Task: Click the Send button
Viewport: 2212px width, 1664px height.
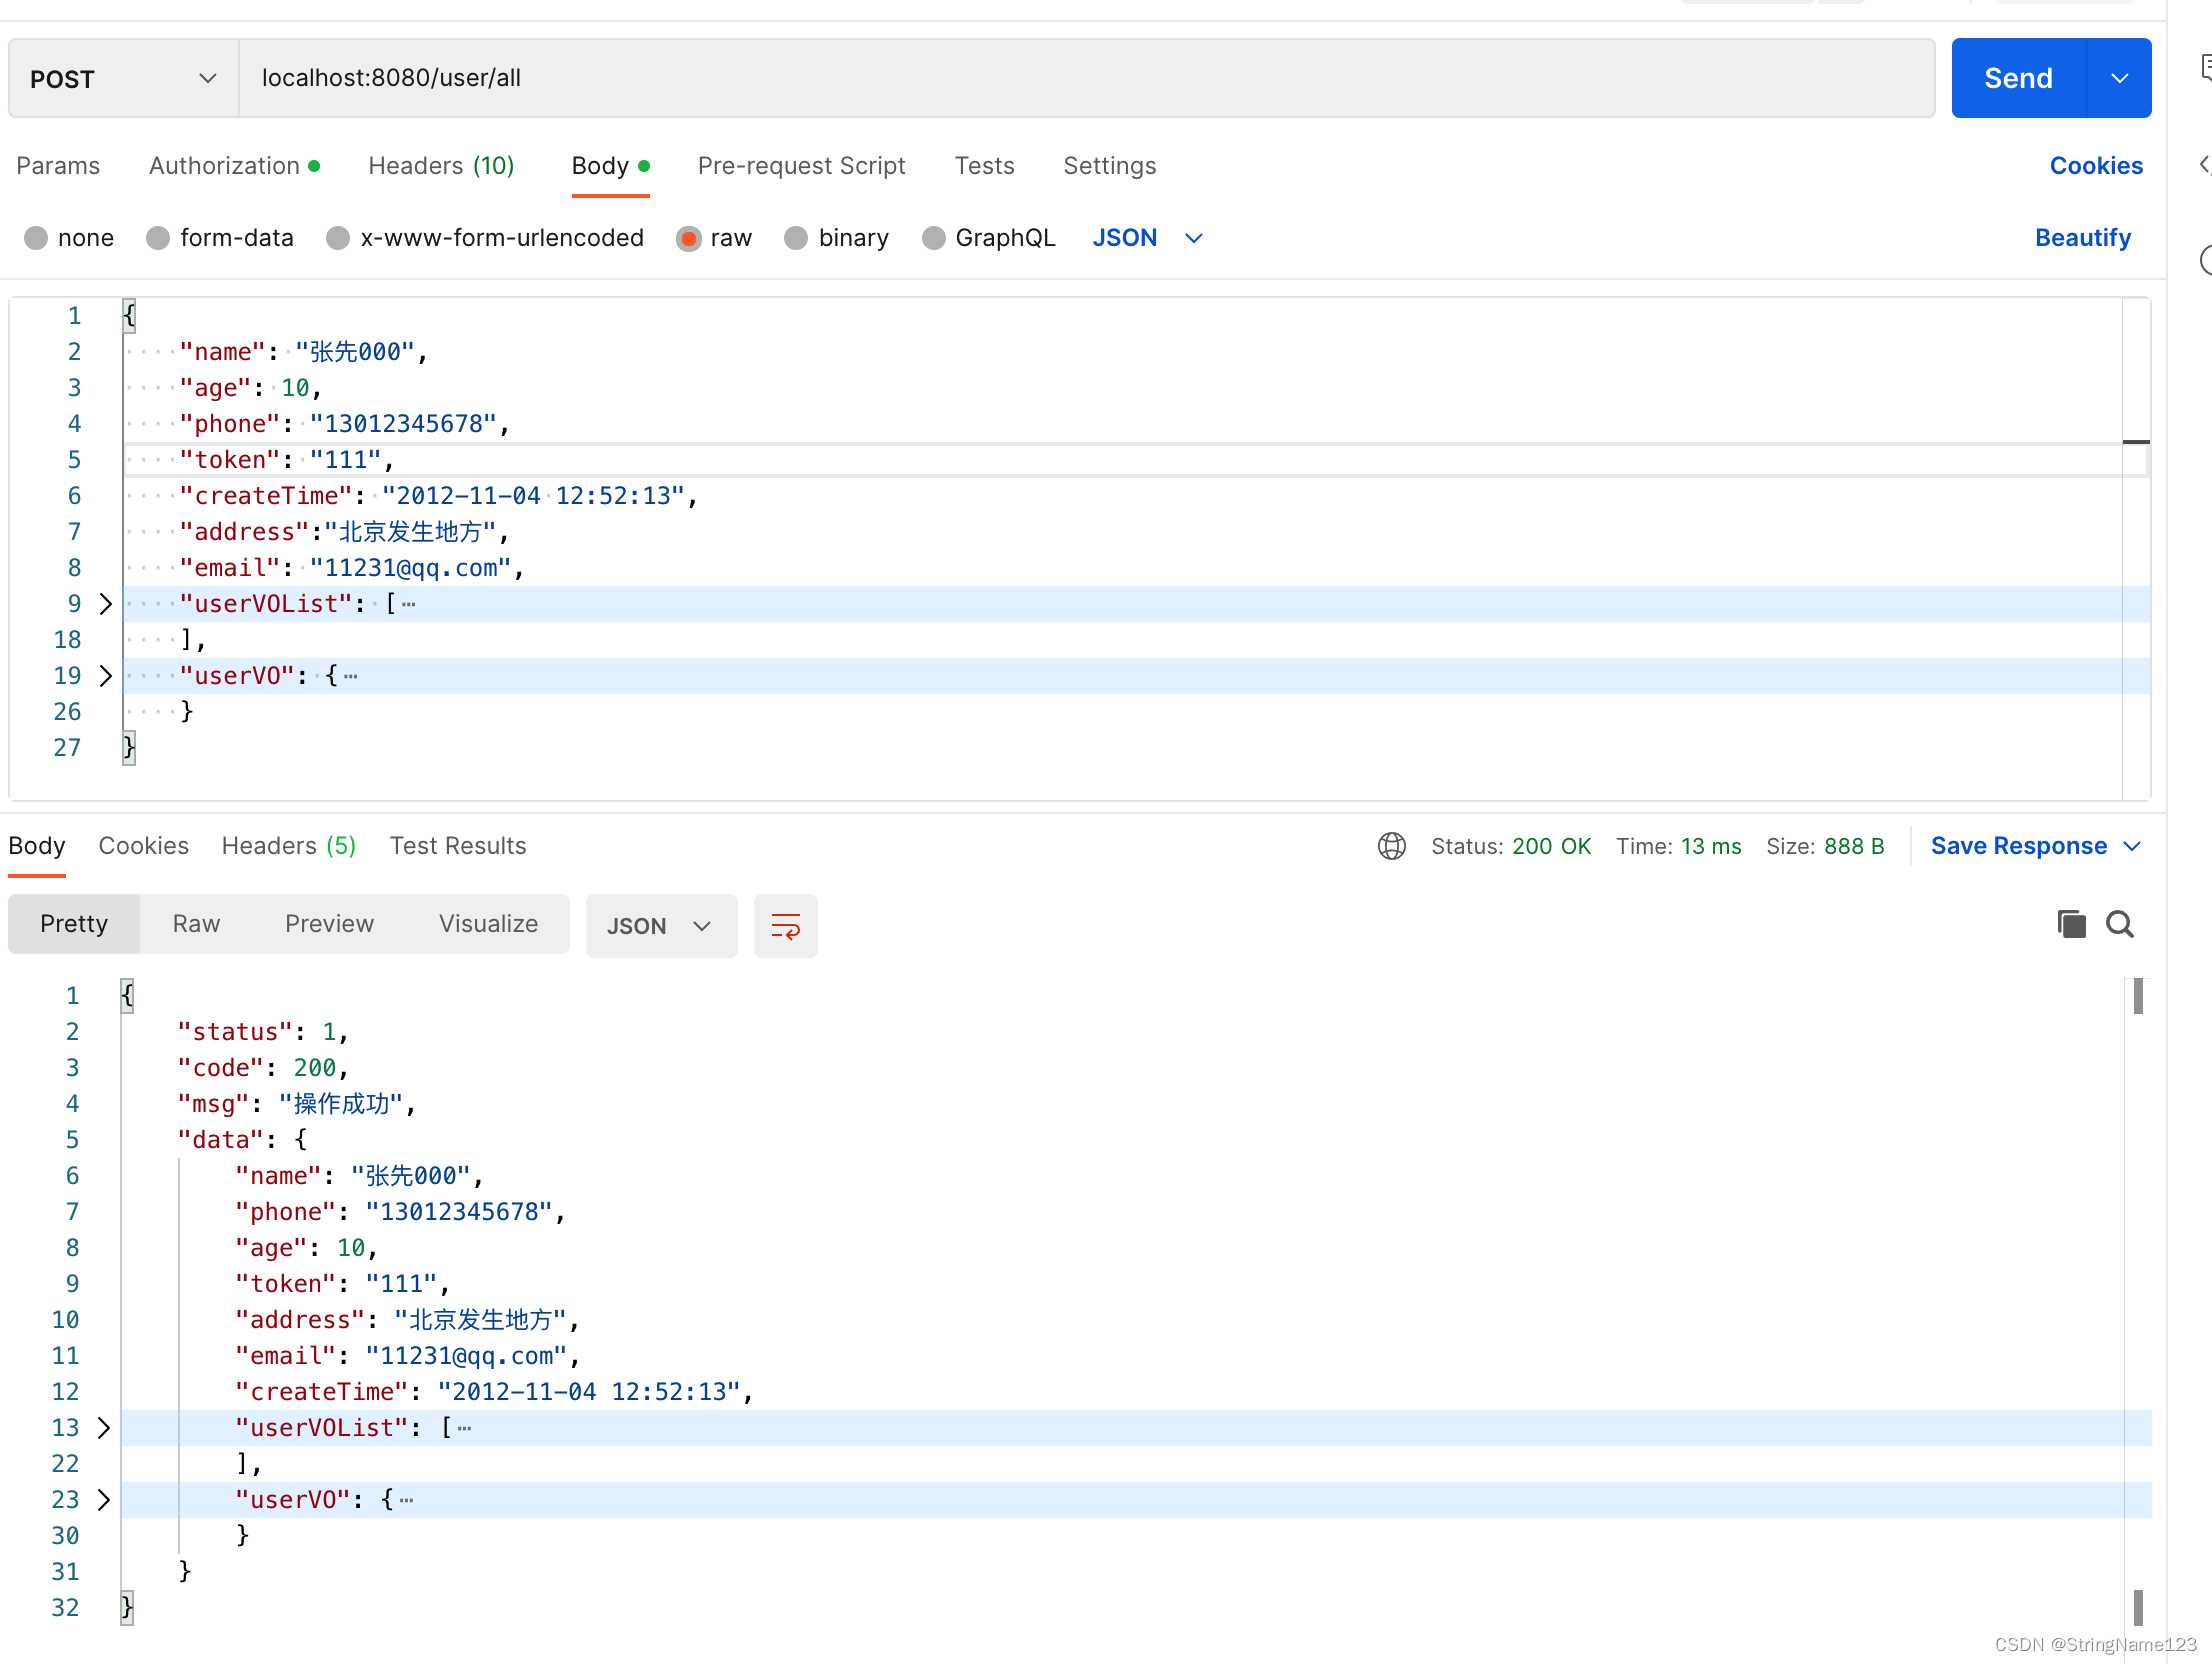Action: coord(2017,77)
